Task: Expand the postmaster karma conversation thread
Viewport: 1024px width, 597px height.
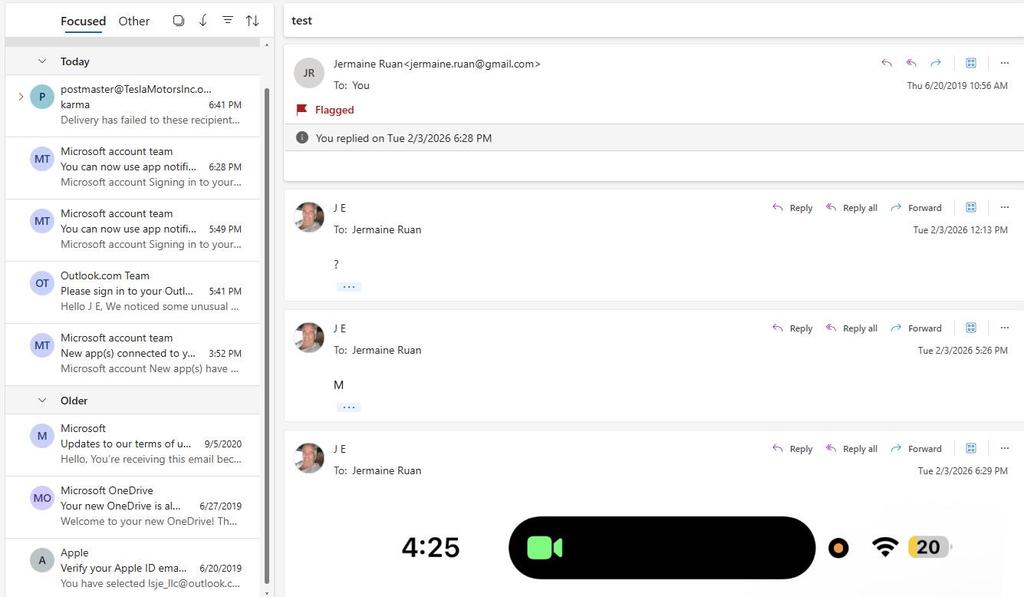Action: click(20, 97)
